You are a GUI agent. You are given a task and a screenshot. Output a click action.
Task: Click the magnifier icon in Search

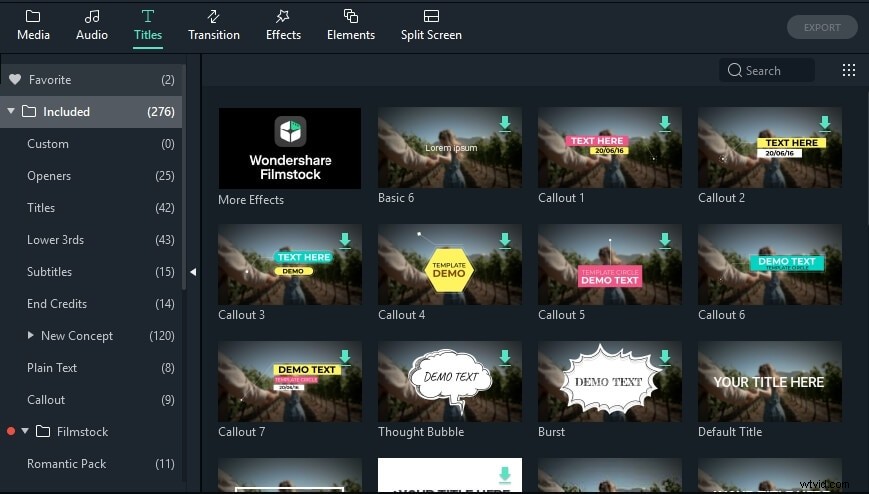[x=735, y=70]
